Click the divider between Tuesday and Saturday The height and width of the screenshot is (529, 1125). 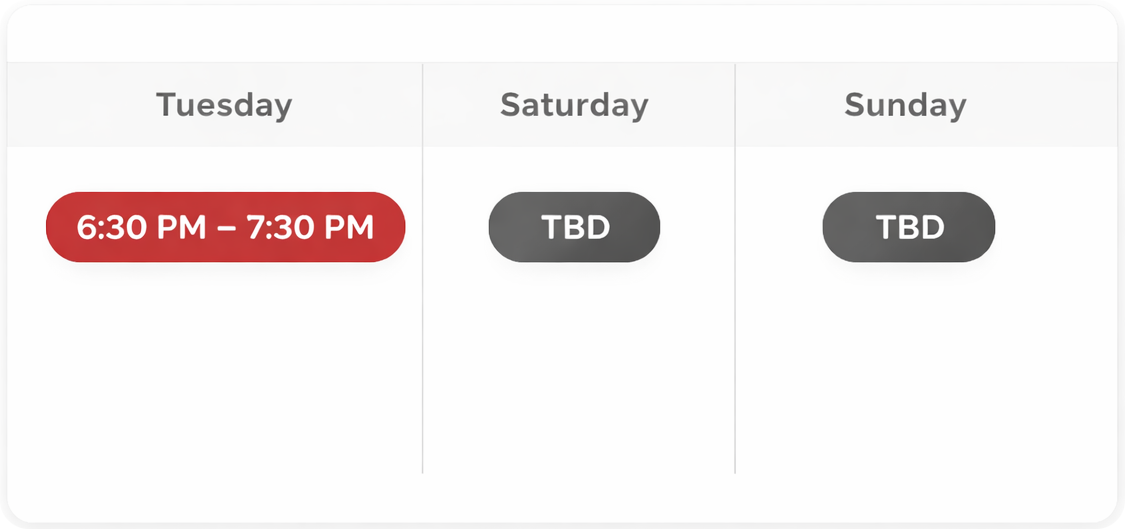[423, 300]
